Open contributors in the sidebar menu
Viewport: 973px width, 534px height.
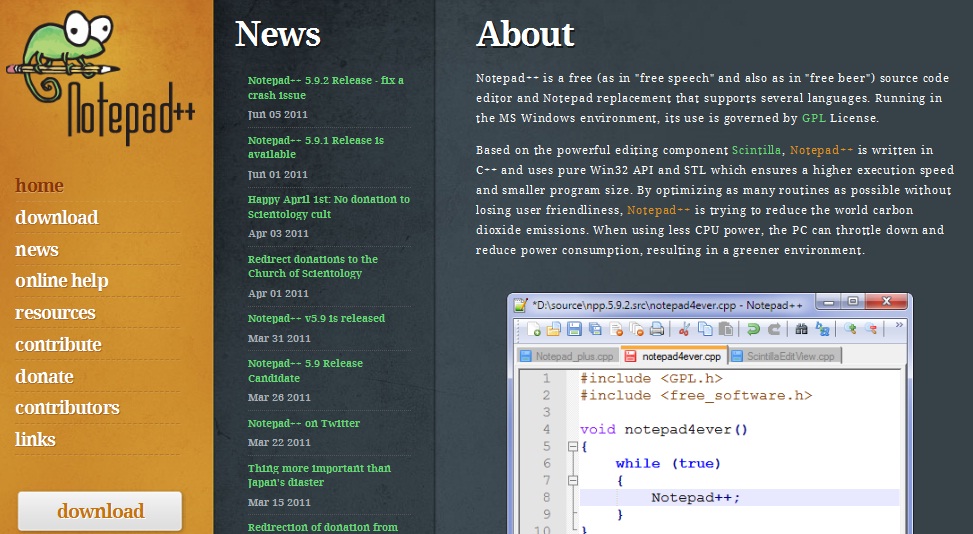click(68, 408)
